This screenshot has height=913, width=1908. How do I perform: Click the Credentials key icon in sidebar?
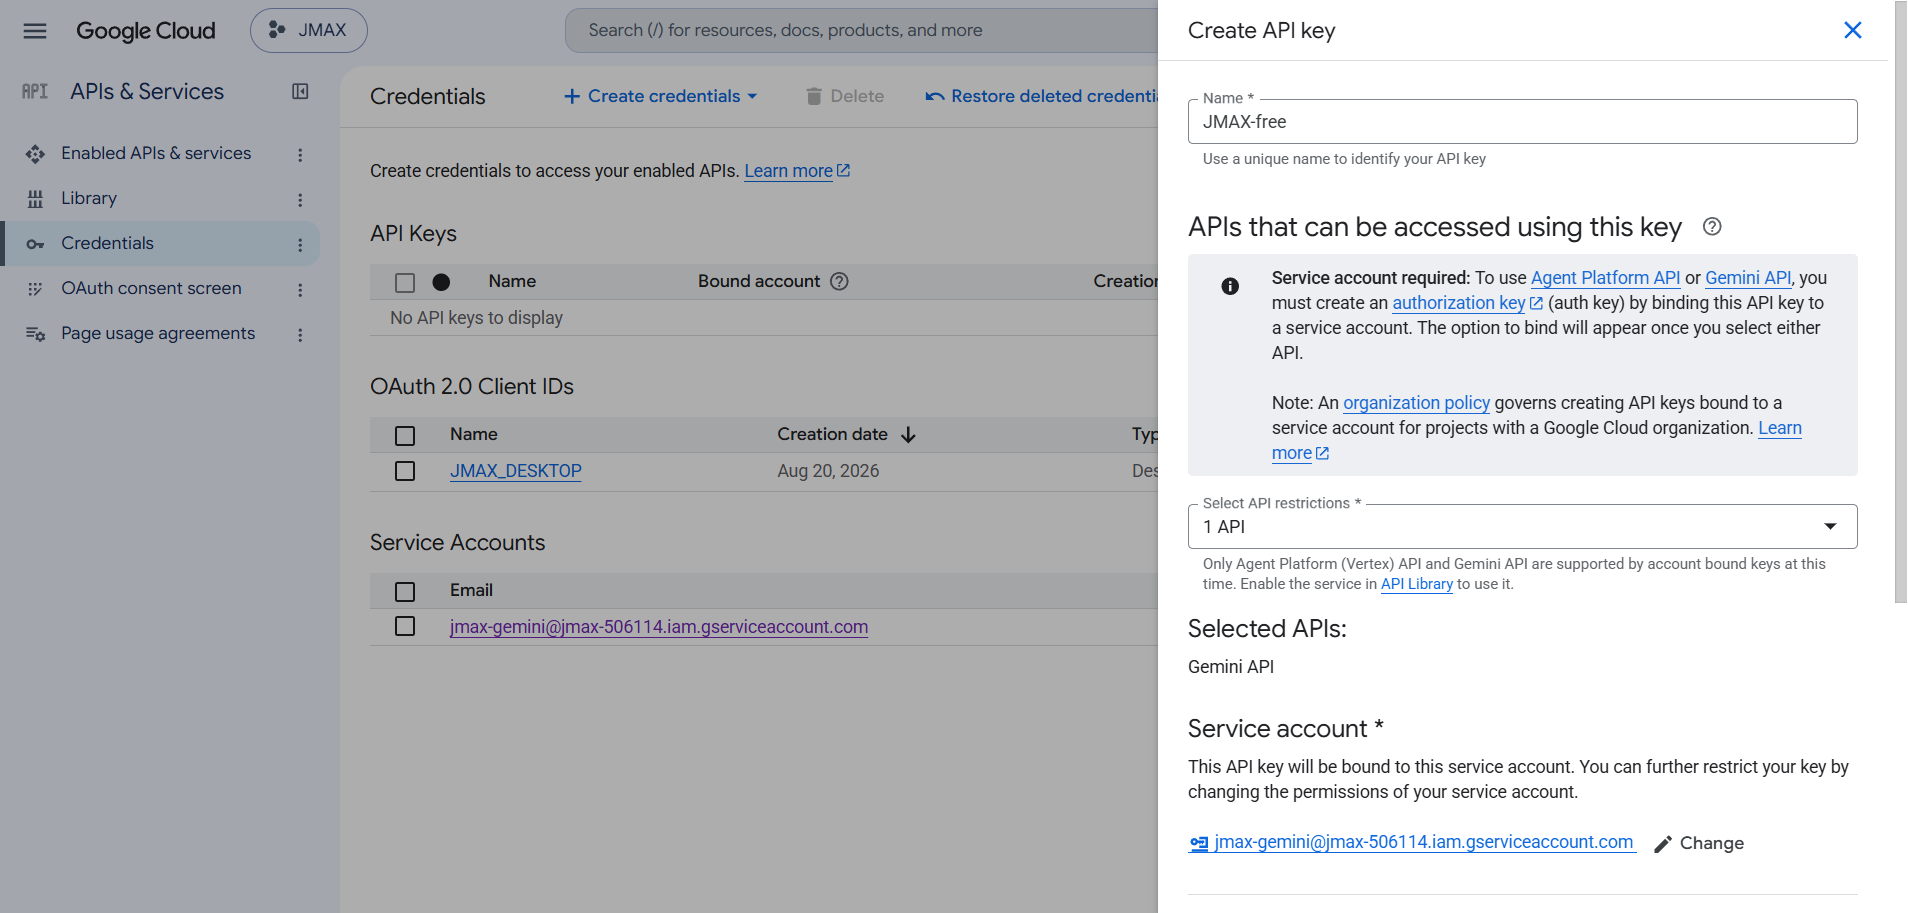pyautogui.click(x=35, y=244)
